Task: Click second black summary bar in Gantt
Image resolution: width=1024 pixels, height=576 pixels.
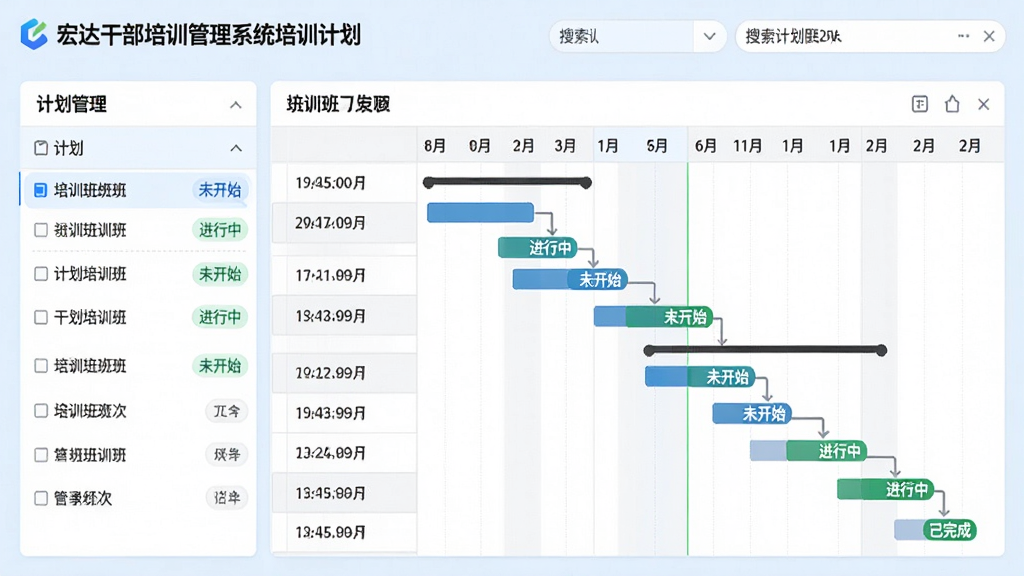Action: (x=765, y=351)
